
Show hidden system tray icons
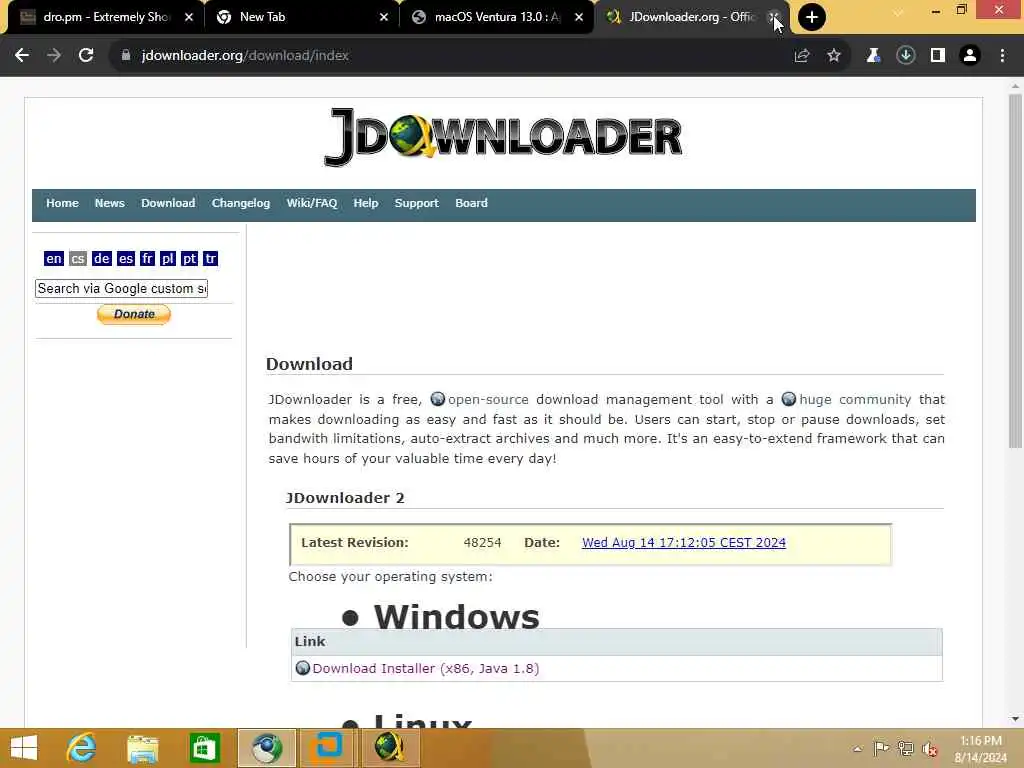pos(857,749)
